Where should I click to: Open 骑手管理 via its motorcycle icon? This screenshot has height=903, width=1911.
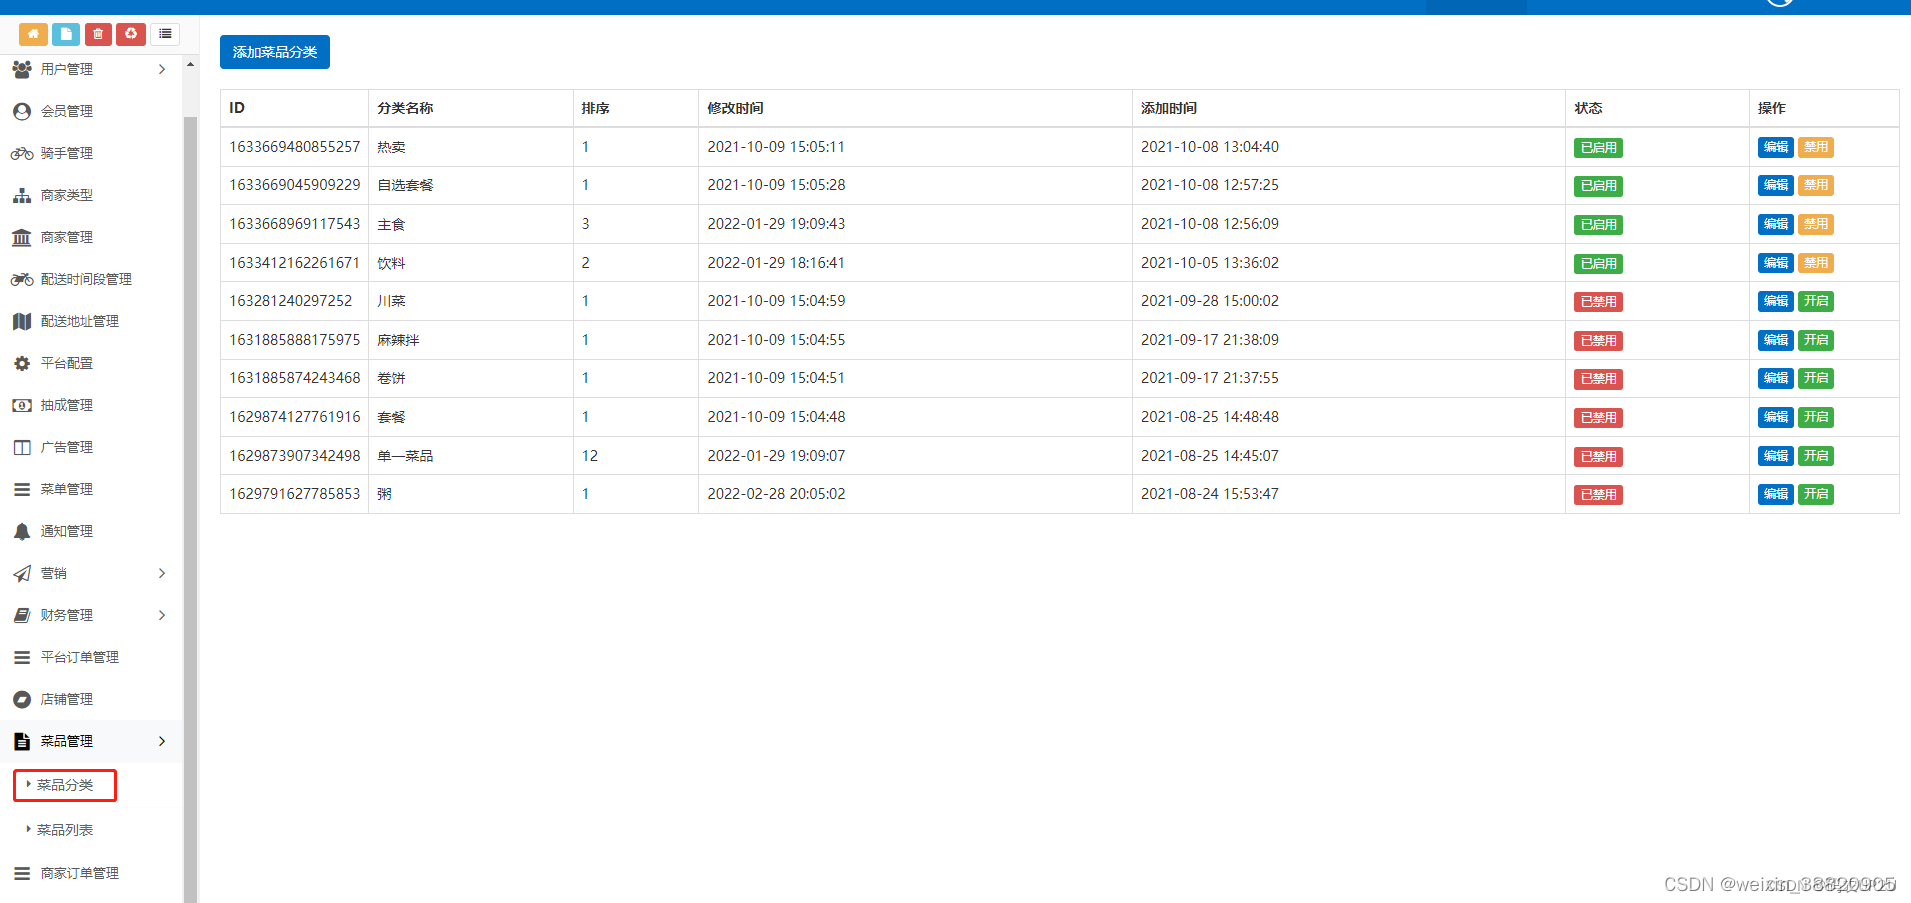pos(21,152)
